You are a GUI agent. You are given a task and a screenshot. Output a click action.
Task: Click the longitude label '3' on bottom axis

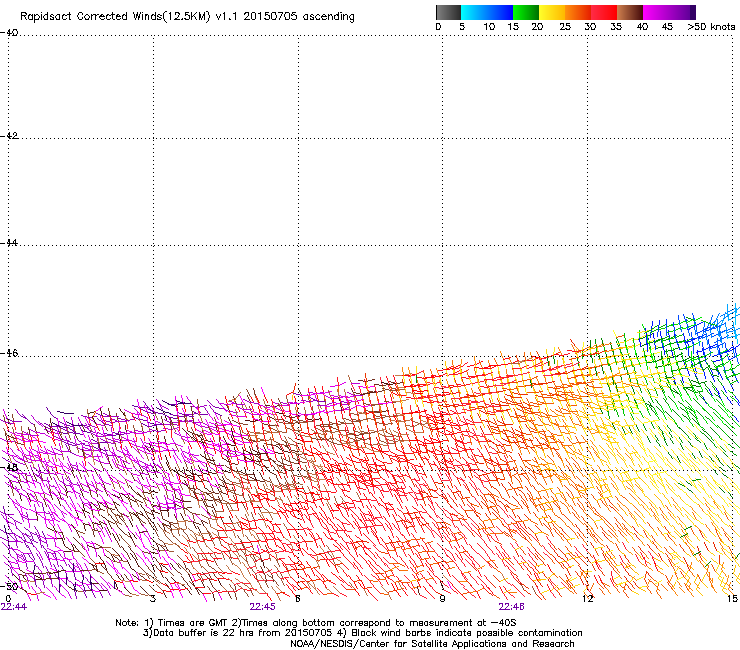[x=152, y=599]
